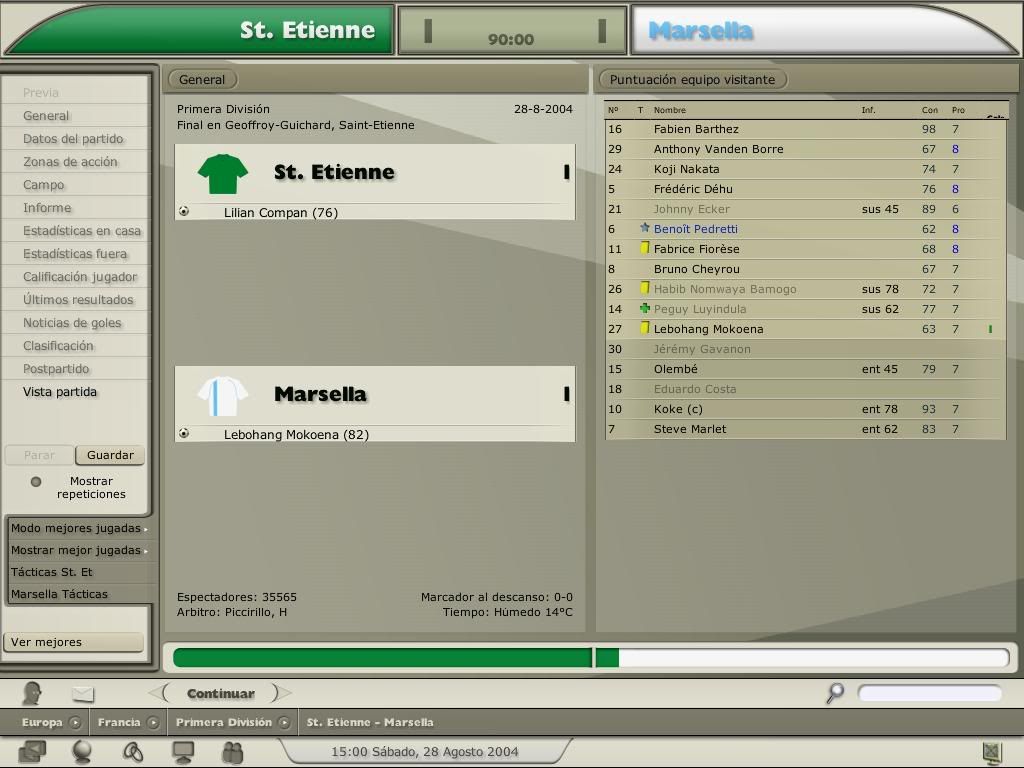The image size is (1024, 768).
Task: Click the ball icon beside Lebohang Mokoena goal
Action: [x=184, y=433]
